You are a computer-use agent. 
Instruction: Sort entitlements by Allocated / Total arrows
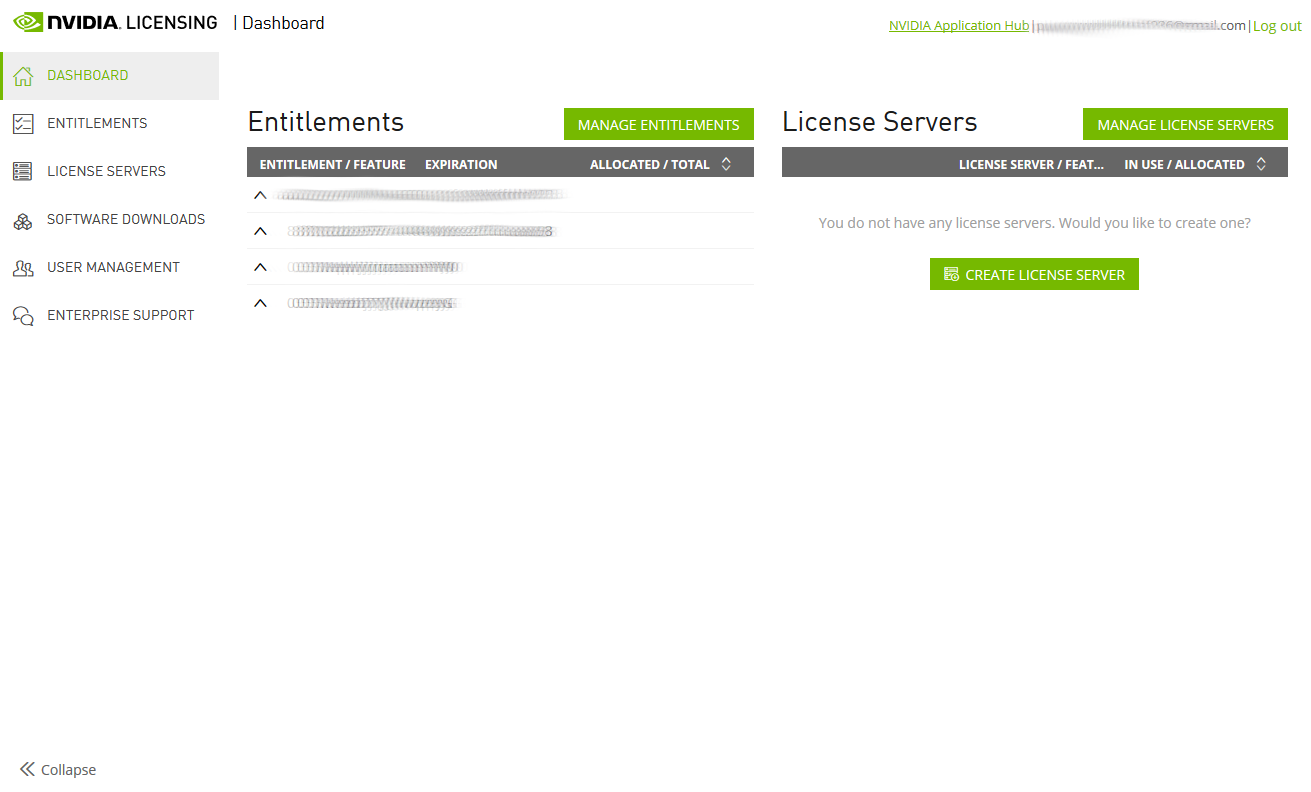point(726,164)
